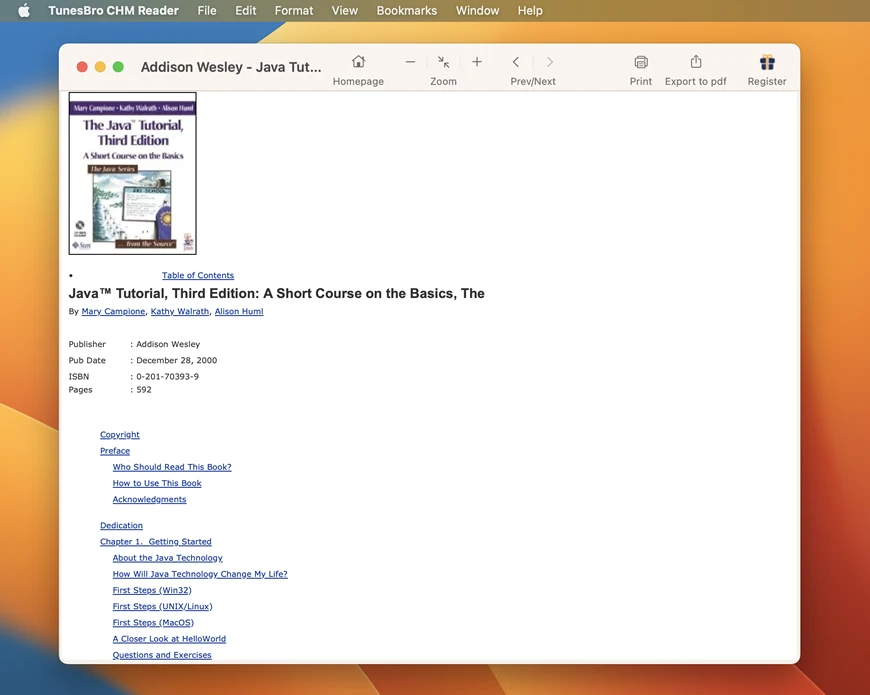
Task: Open the First Steps (MacOS) section
Action: click(152, 622)
